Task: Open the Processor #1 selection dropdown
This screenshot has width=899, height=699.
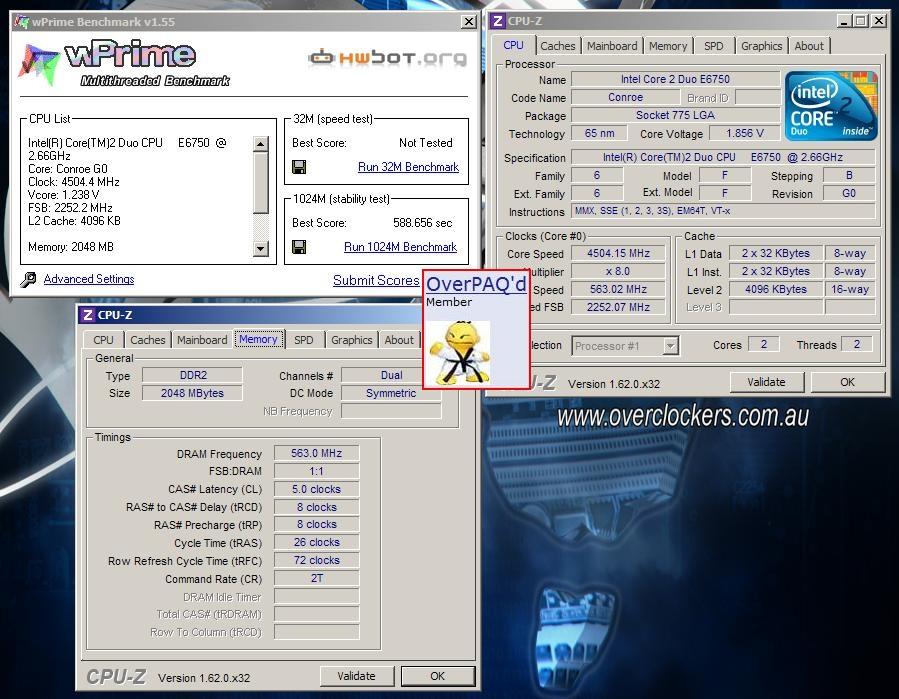Action: coord(670,346)
